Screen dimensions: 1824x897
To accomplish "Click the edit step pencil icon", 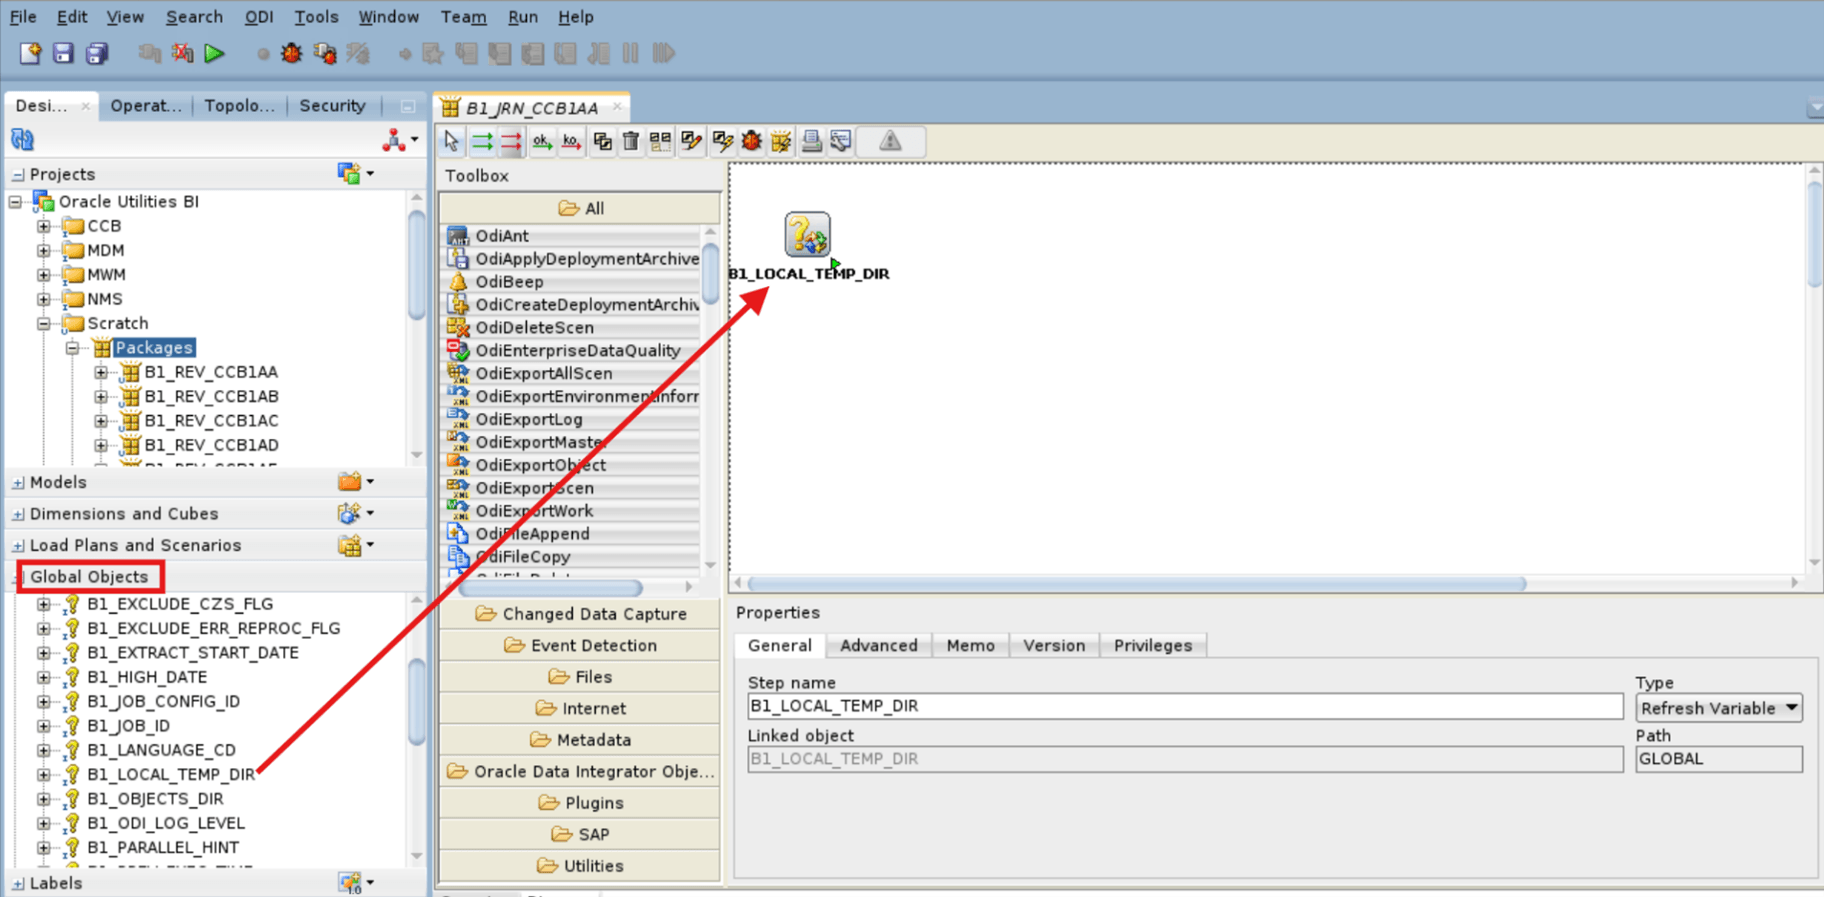I will [691, 142].
